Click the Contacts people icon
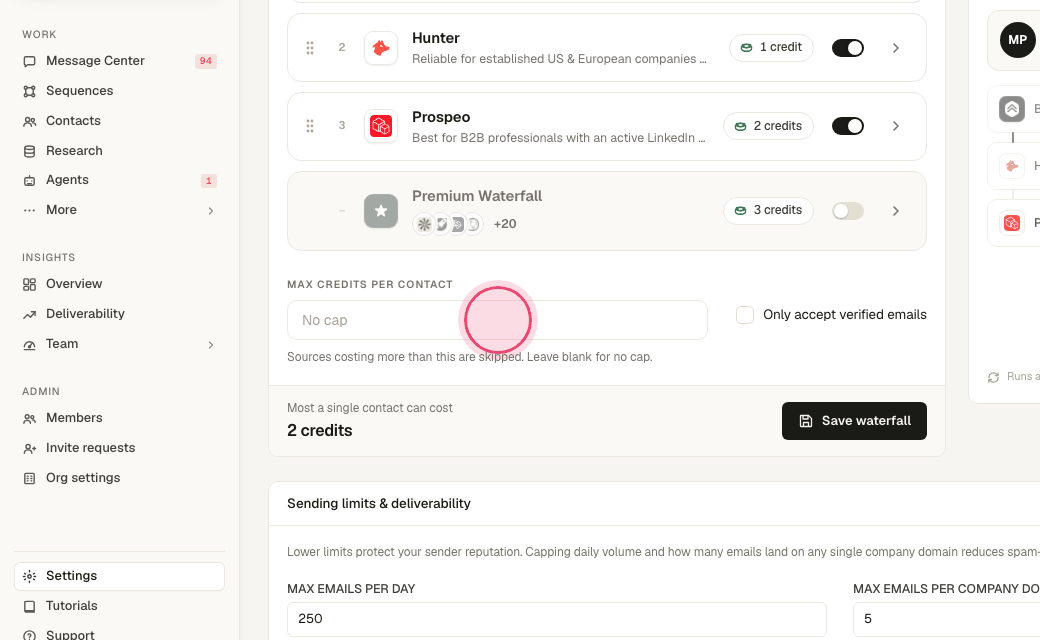 click(29, 121)
